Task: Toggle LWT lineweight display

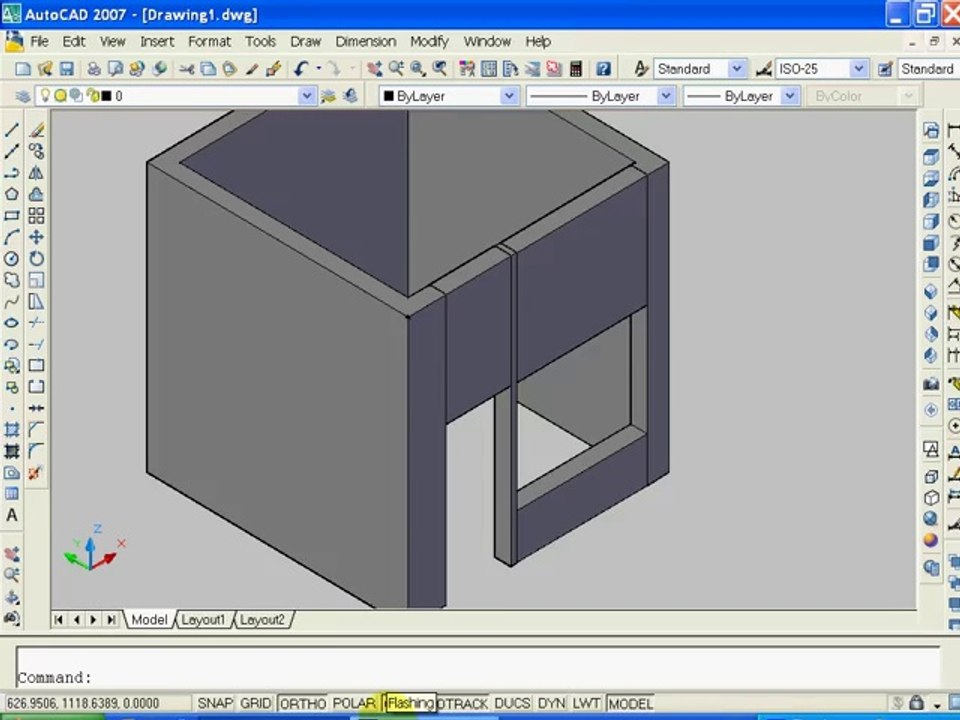Action: coord(586,703)
